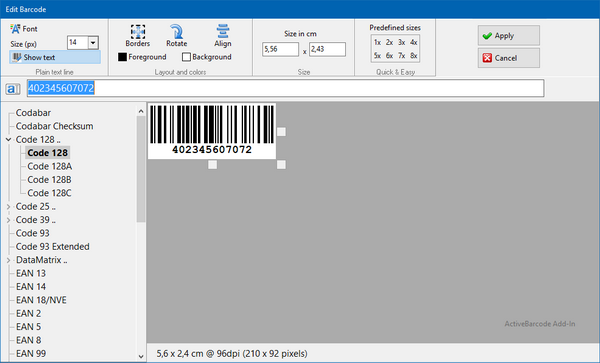Click the barcode type list scrollbar thumb

[x=141, y=169]
